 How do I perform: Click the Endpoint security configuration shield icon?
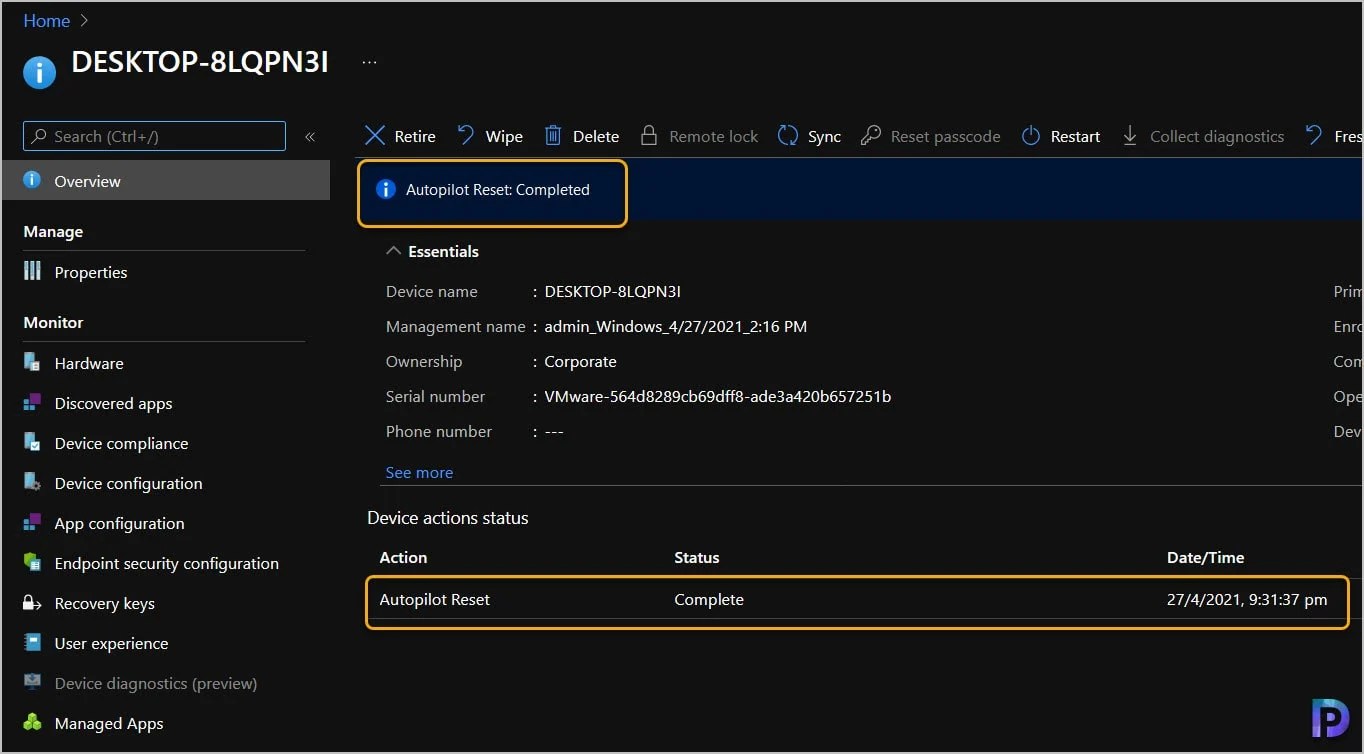point(33,563)
